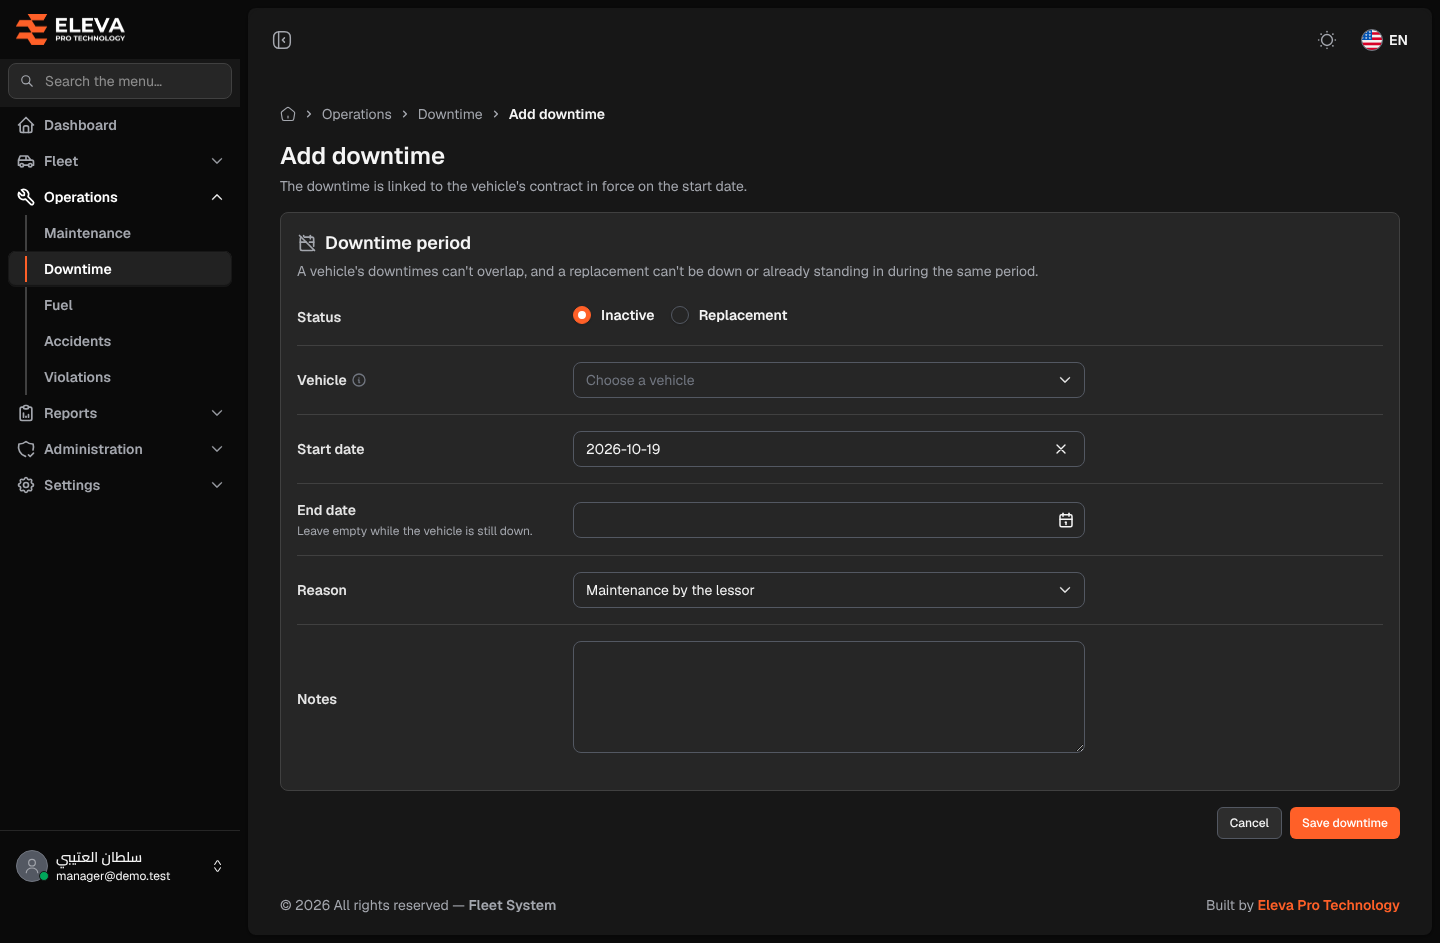Click into the Notes text area

[829, 697]
